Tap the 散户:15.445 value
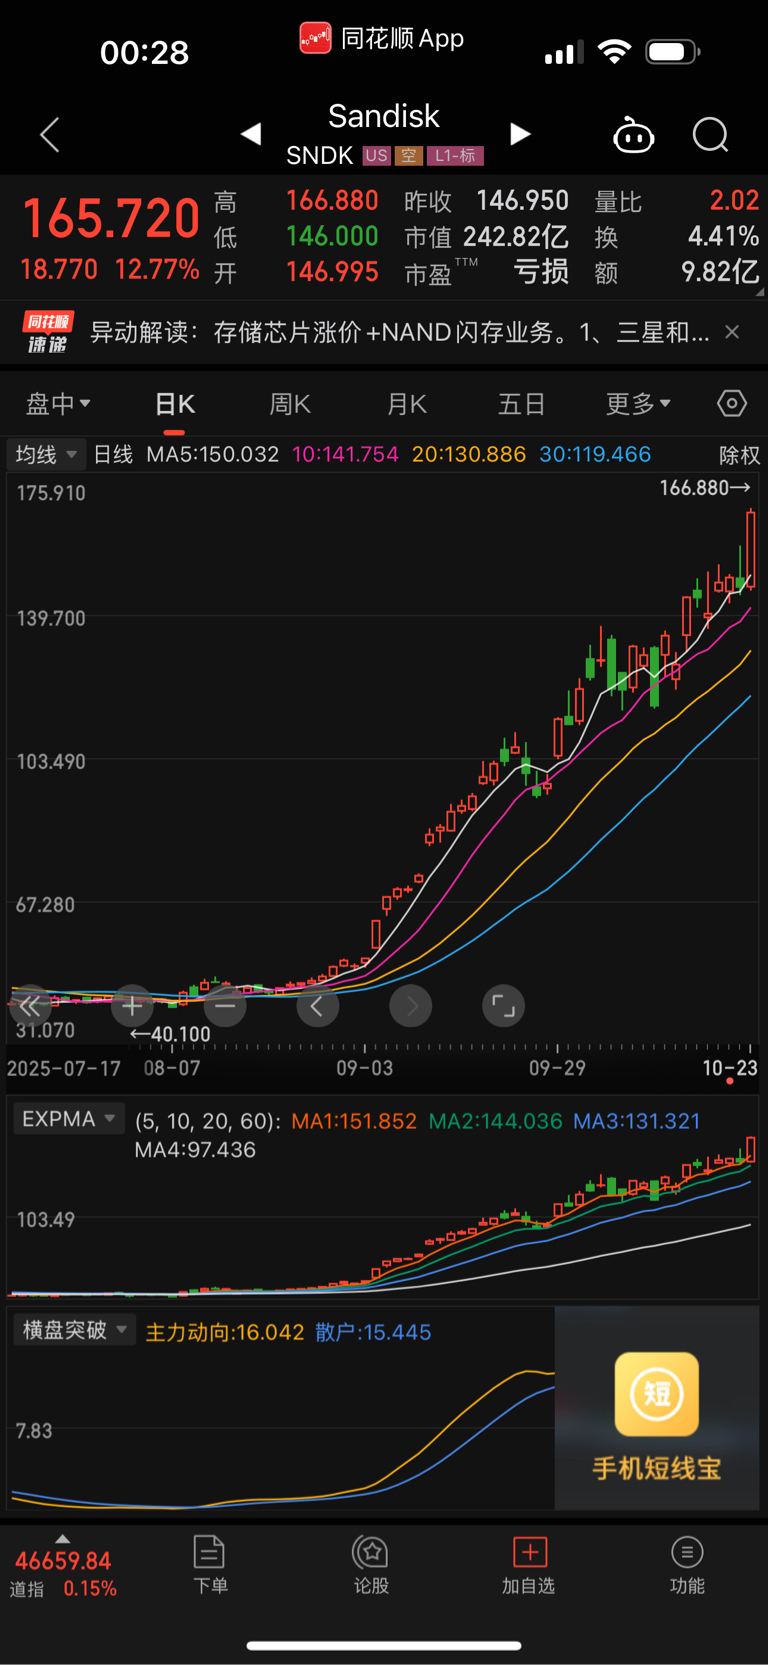The width and height of the screenshot is (768, 1665). click(x=373, y=1332)
